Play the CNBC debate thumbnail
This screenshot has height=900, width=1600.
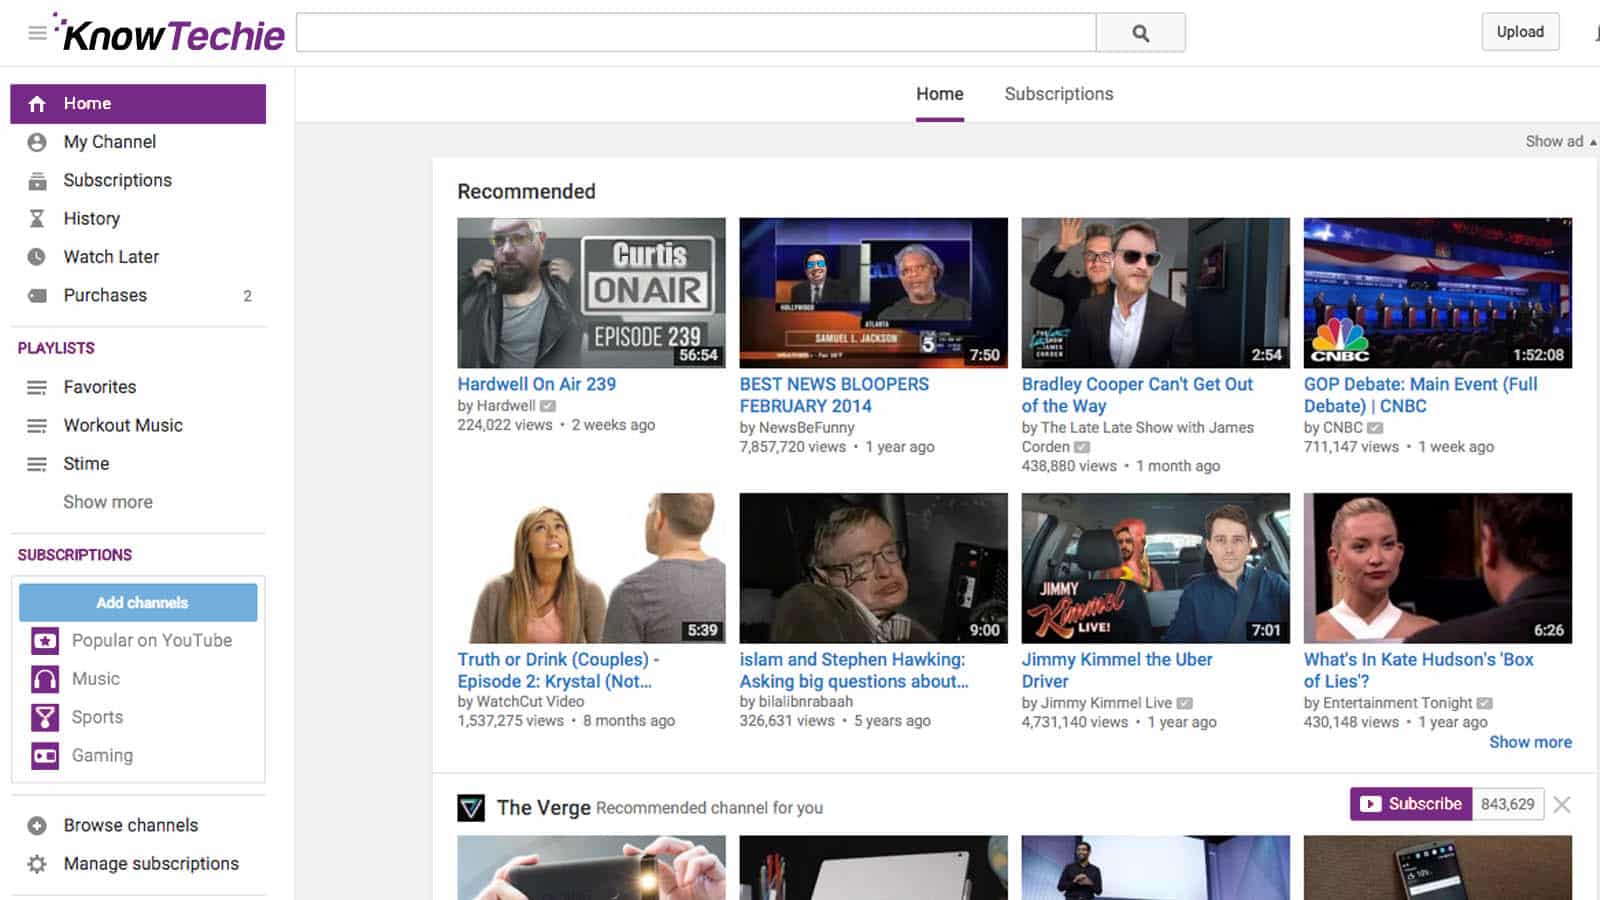[x=1437, y=293]
